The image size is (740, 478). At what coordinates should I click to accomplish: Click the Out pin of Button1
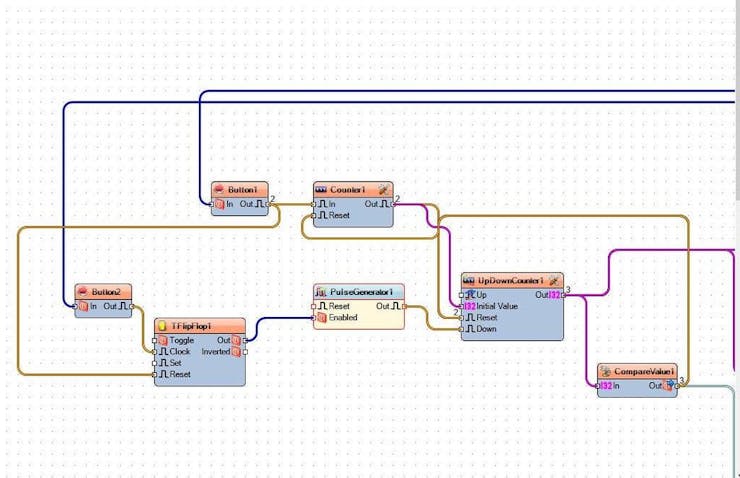pos(268,204)
